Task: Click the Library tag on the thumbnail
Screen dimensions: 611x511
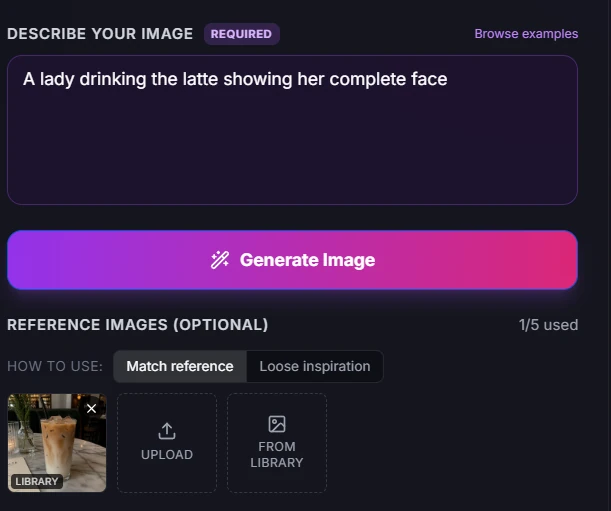Action: 37,481
